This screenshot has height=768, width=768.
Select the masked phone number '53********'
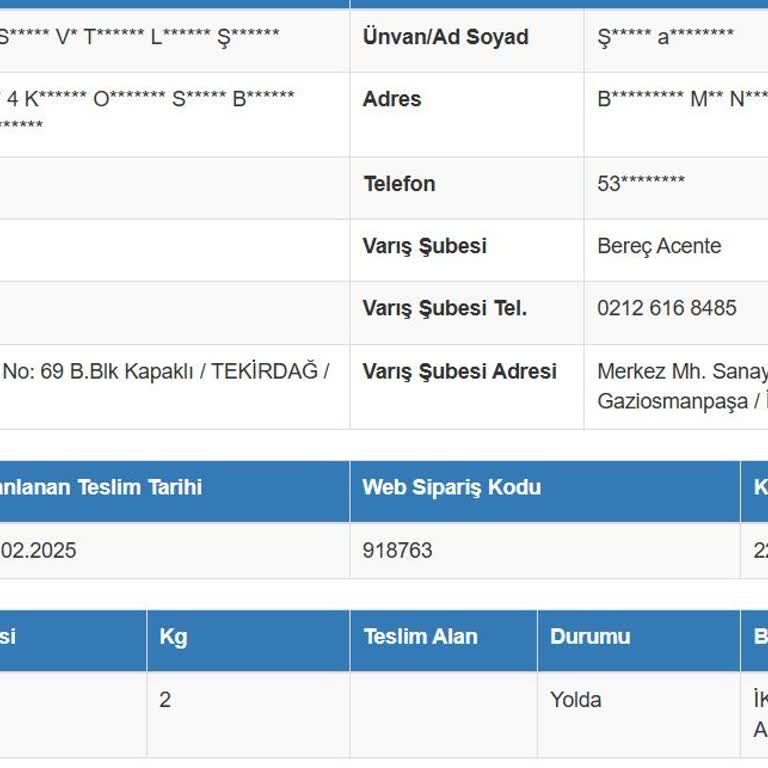641,183
